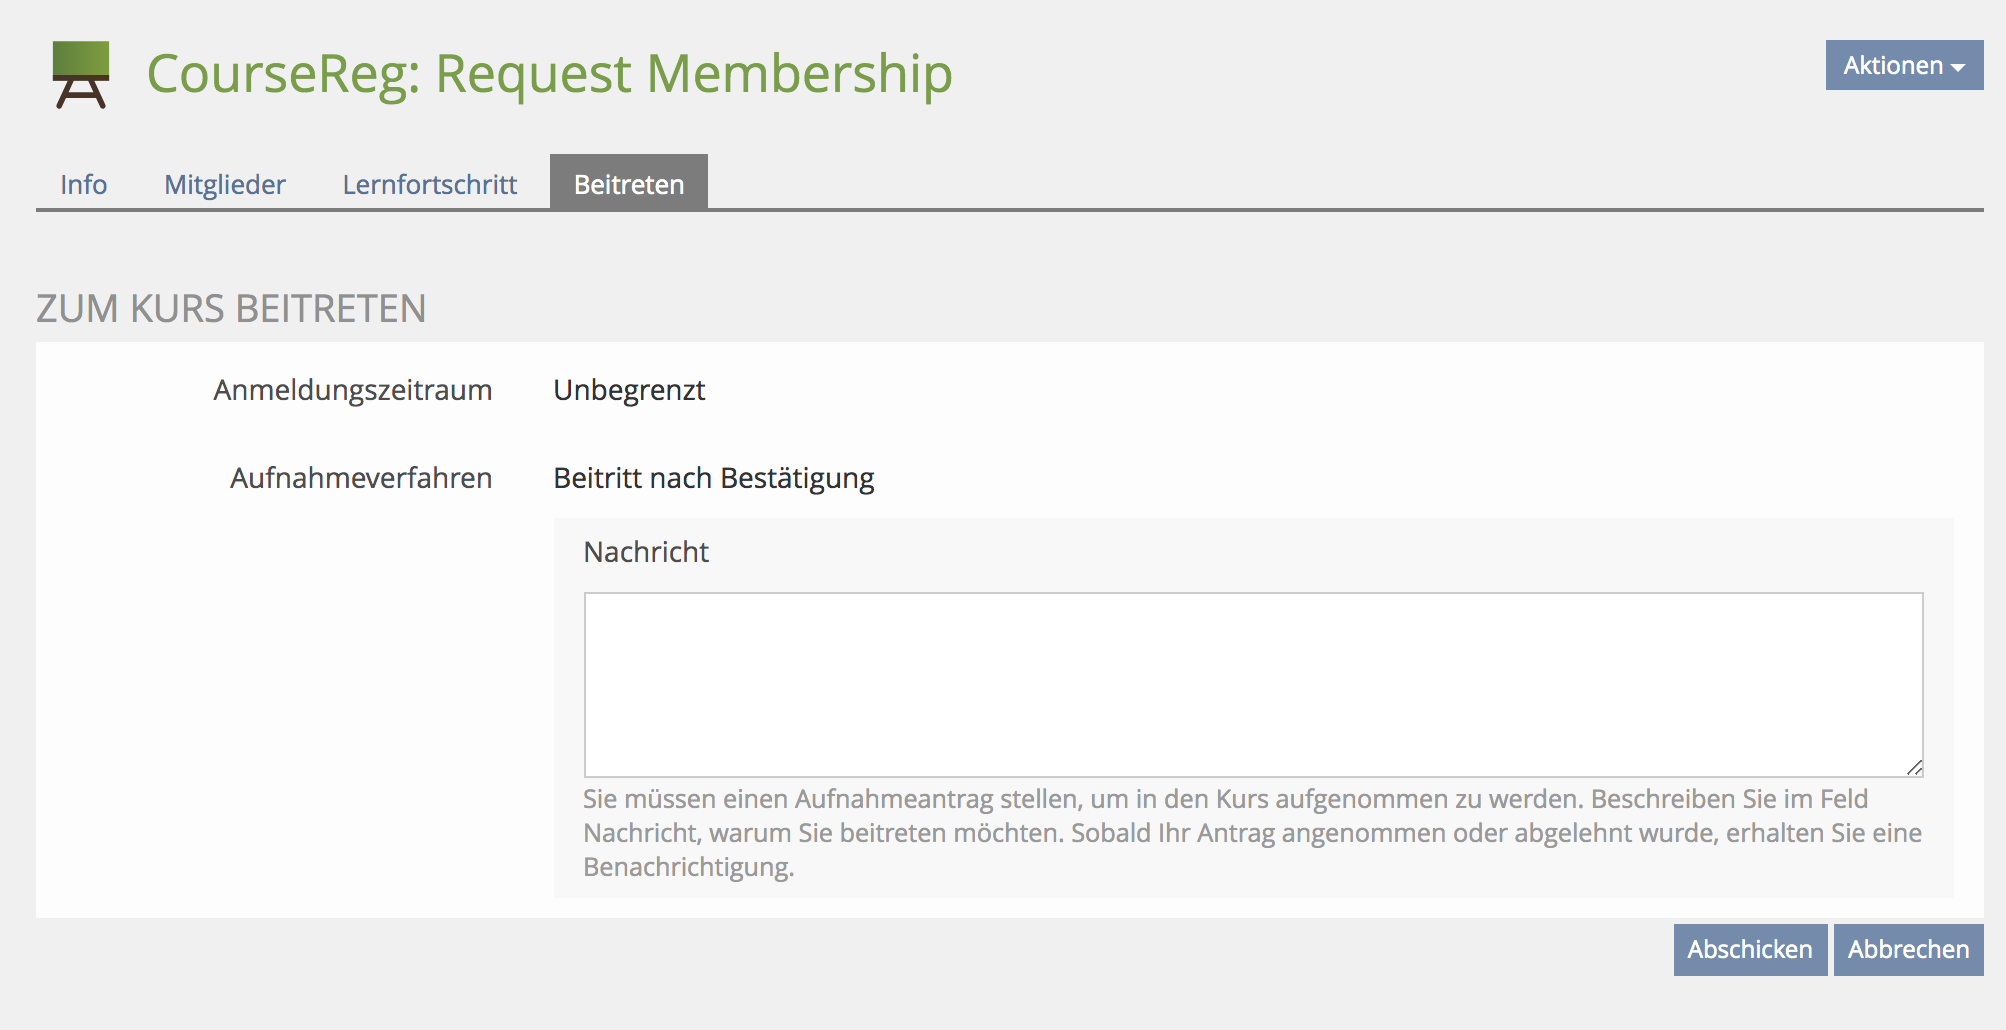Click the CourseReg: Request Membership title
This screenshot has width=2006, height=1030.
(x=550, y=74)
